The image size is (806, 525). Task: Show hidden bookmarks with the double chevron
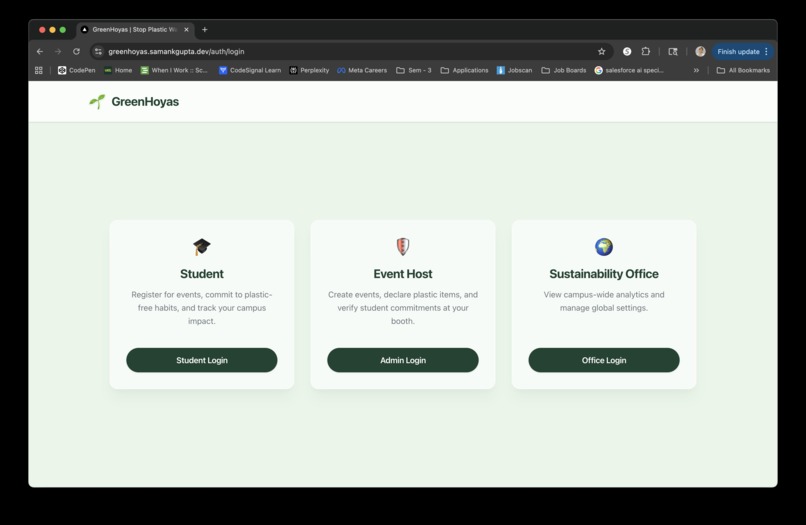click(696, 70)
